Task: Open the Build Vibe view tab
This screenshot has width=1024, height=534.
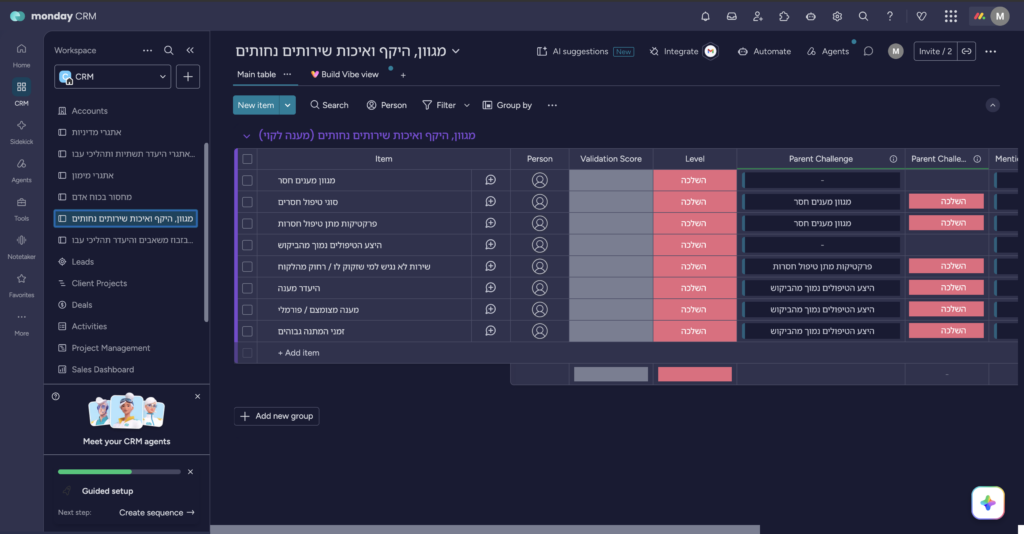Action: click(344, 74)
